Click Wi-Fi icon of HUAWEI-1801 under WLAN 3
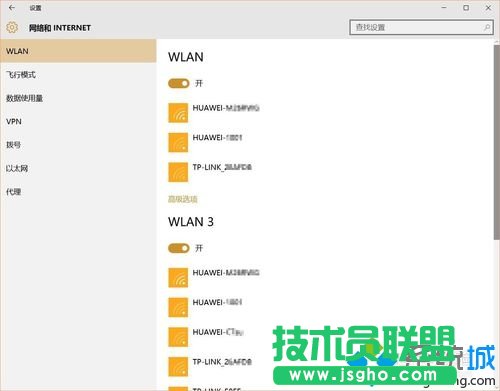Viewport: 500px width, 391px height. click(178, 307)
